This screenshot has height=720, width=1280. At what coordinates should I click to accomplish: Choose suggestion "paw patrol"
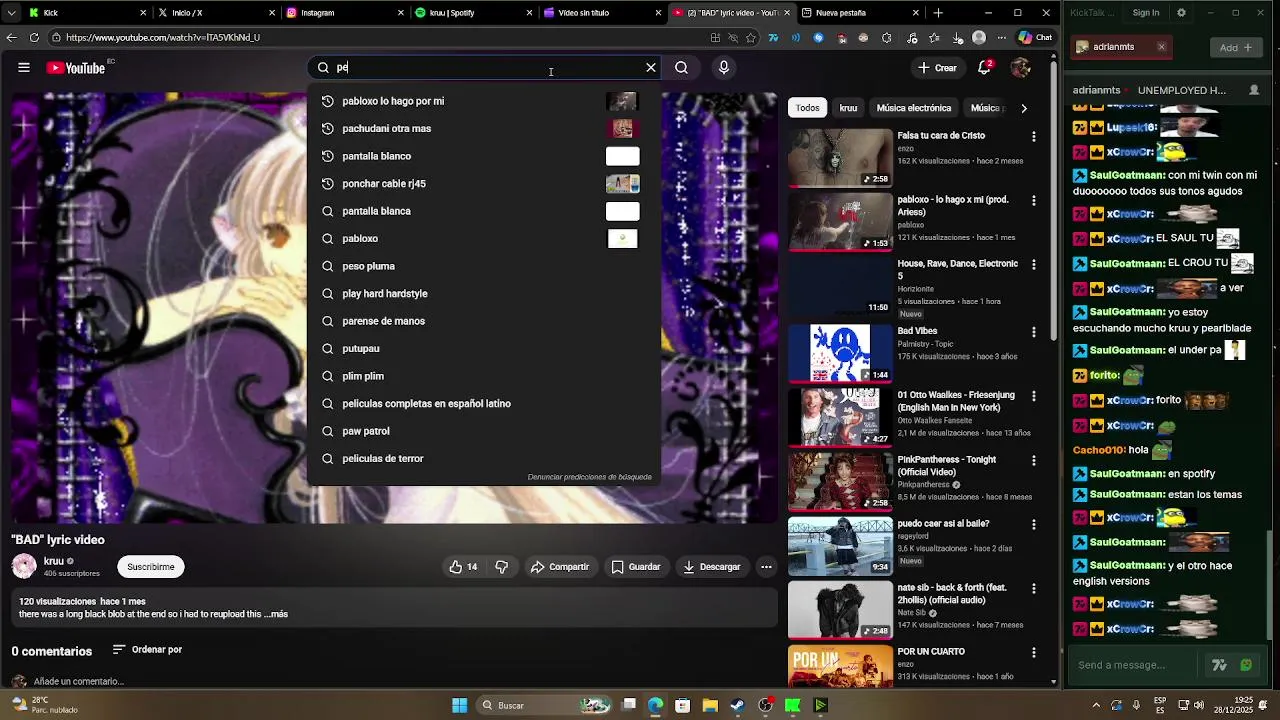[483, 431]
